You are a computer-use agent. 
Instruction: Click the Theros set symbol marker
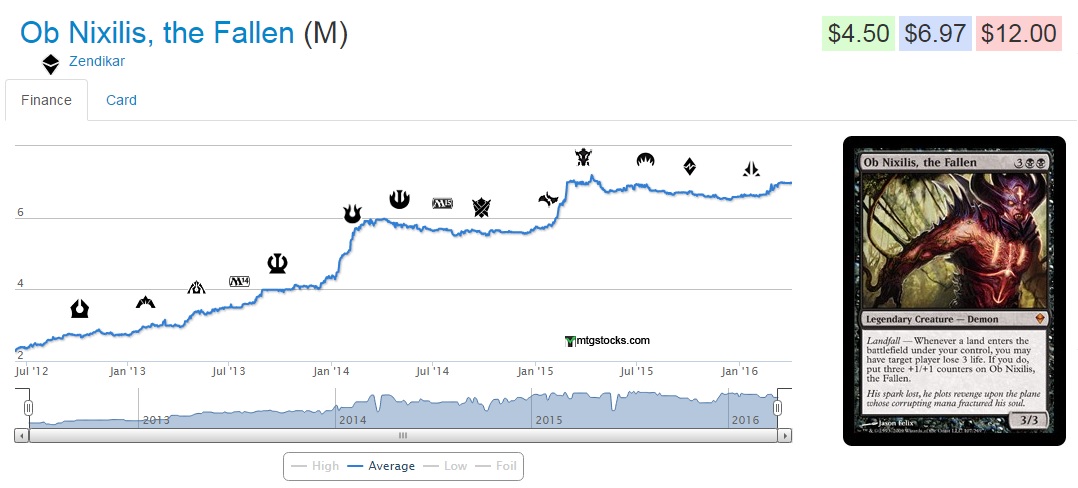(278, 263)
